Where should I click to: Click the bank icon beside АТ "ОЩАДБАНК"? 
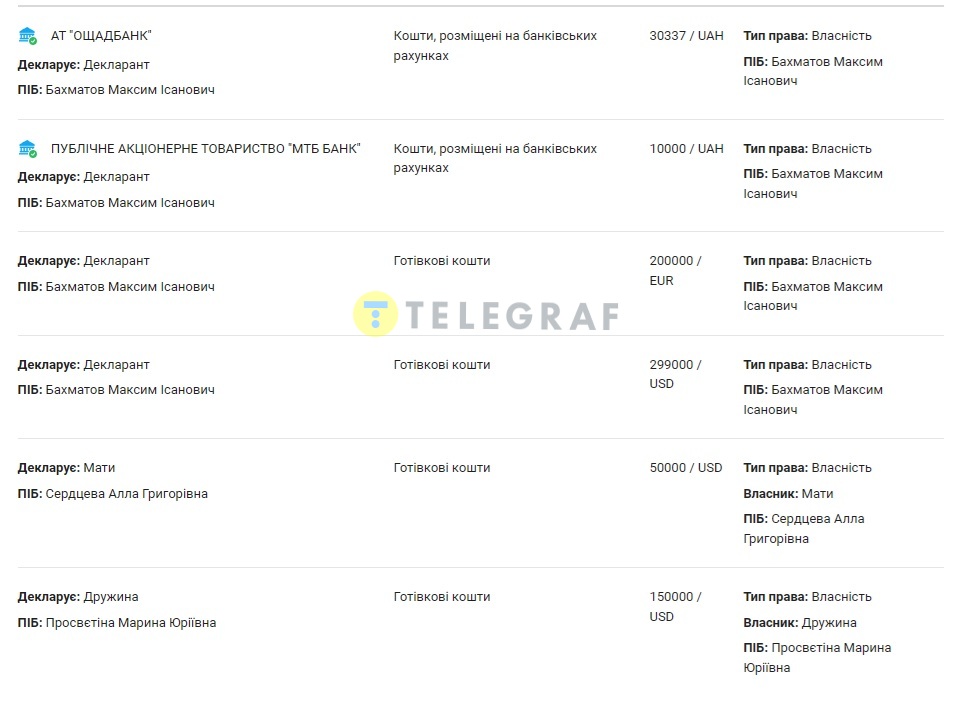[27, 36]
